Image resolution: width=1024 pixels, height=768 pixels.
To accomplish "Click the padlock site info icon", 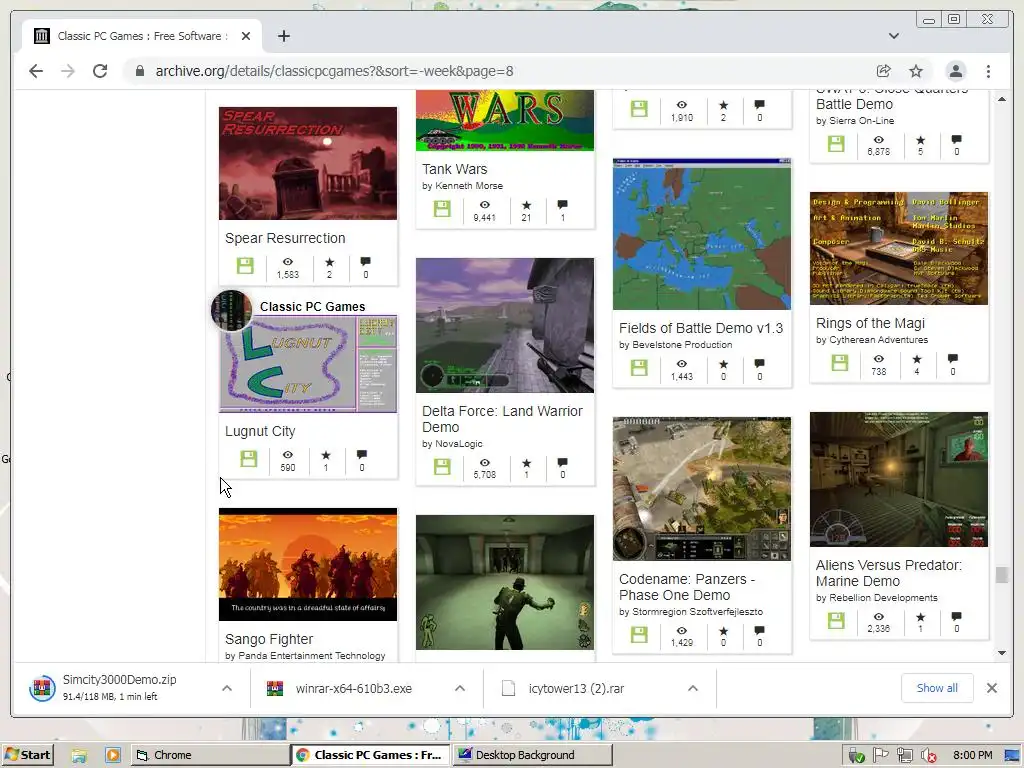I will click(140, 71).
